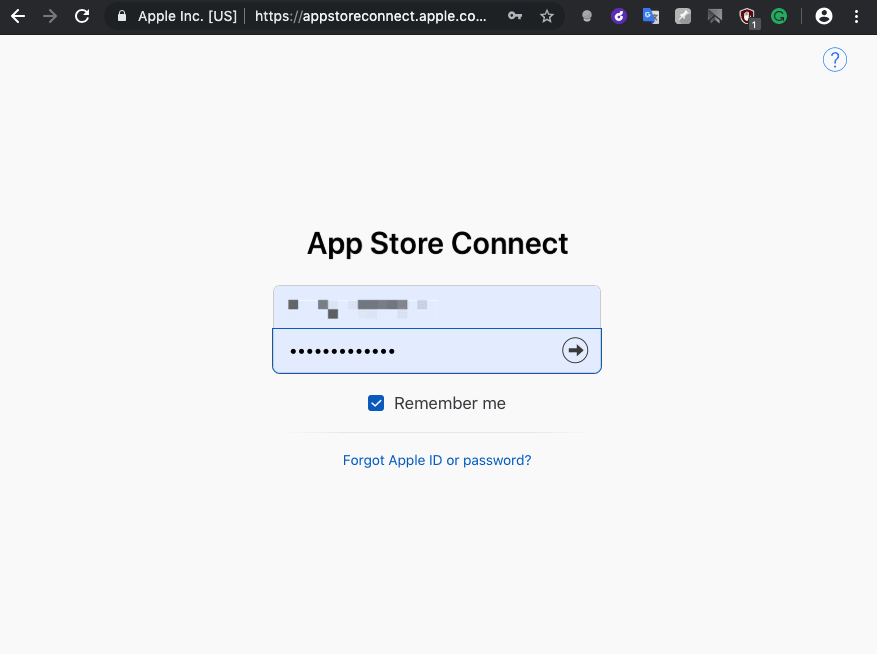
Task: Untick the Remember me checkbox
Action: click(x=376, y=403)
